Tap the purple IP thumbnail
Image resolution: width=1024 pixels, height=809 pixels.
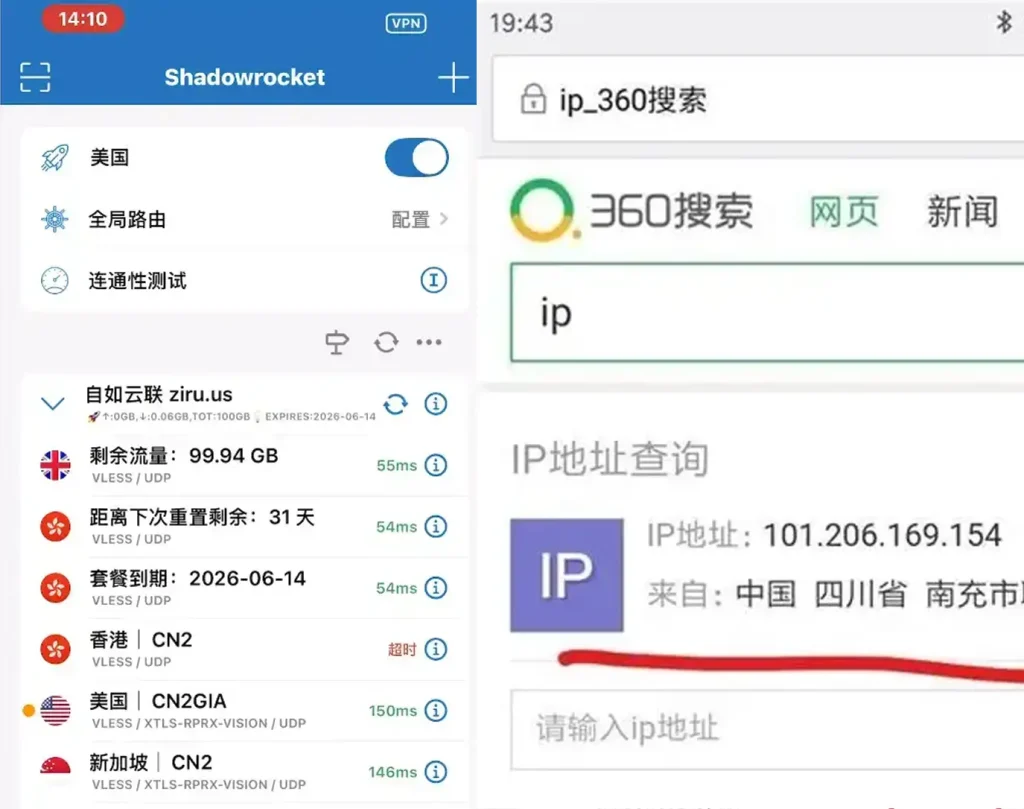click(x=567, y=575)
